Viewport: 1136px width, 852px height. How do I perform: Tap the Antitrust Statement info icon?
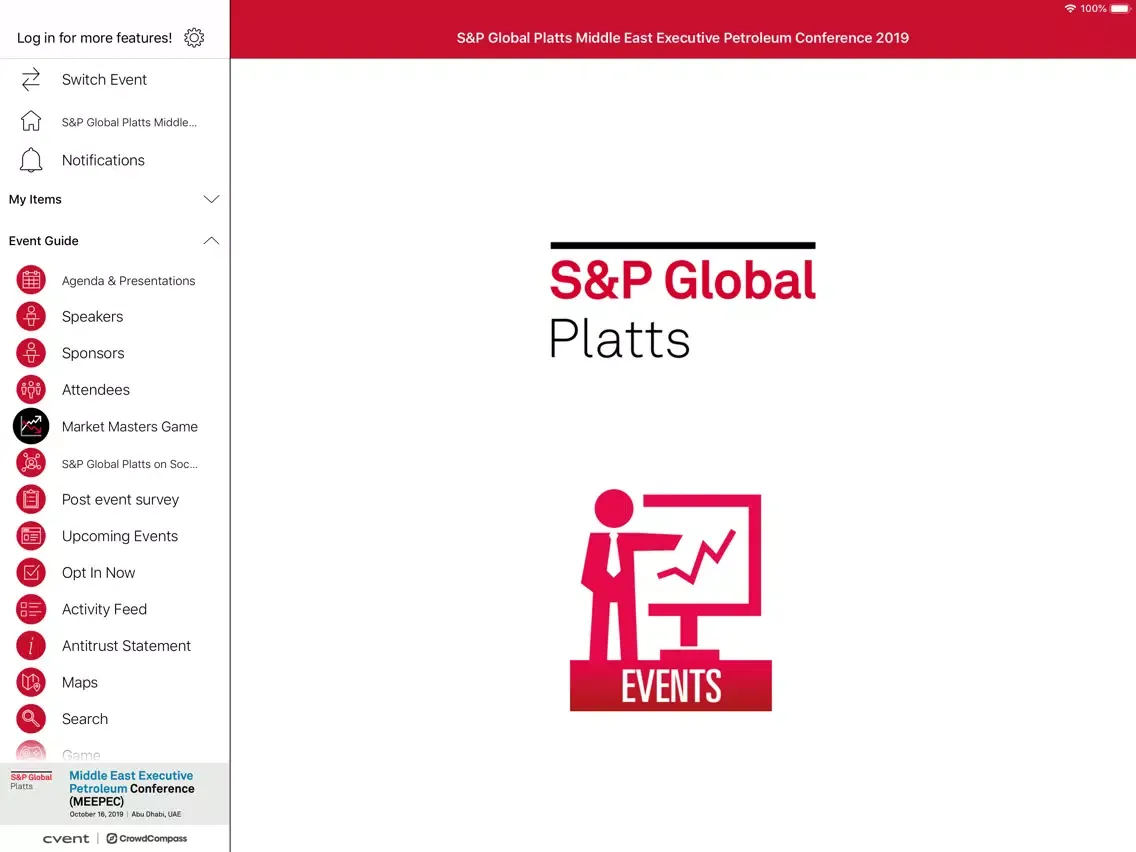(x=31, y=646)
